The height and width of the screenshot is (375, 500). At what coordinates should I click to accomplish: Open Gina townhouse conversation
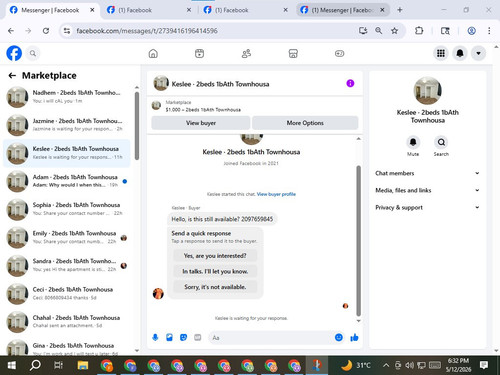[67, 348]
